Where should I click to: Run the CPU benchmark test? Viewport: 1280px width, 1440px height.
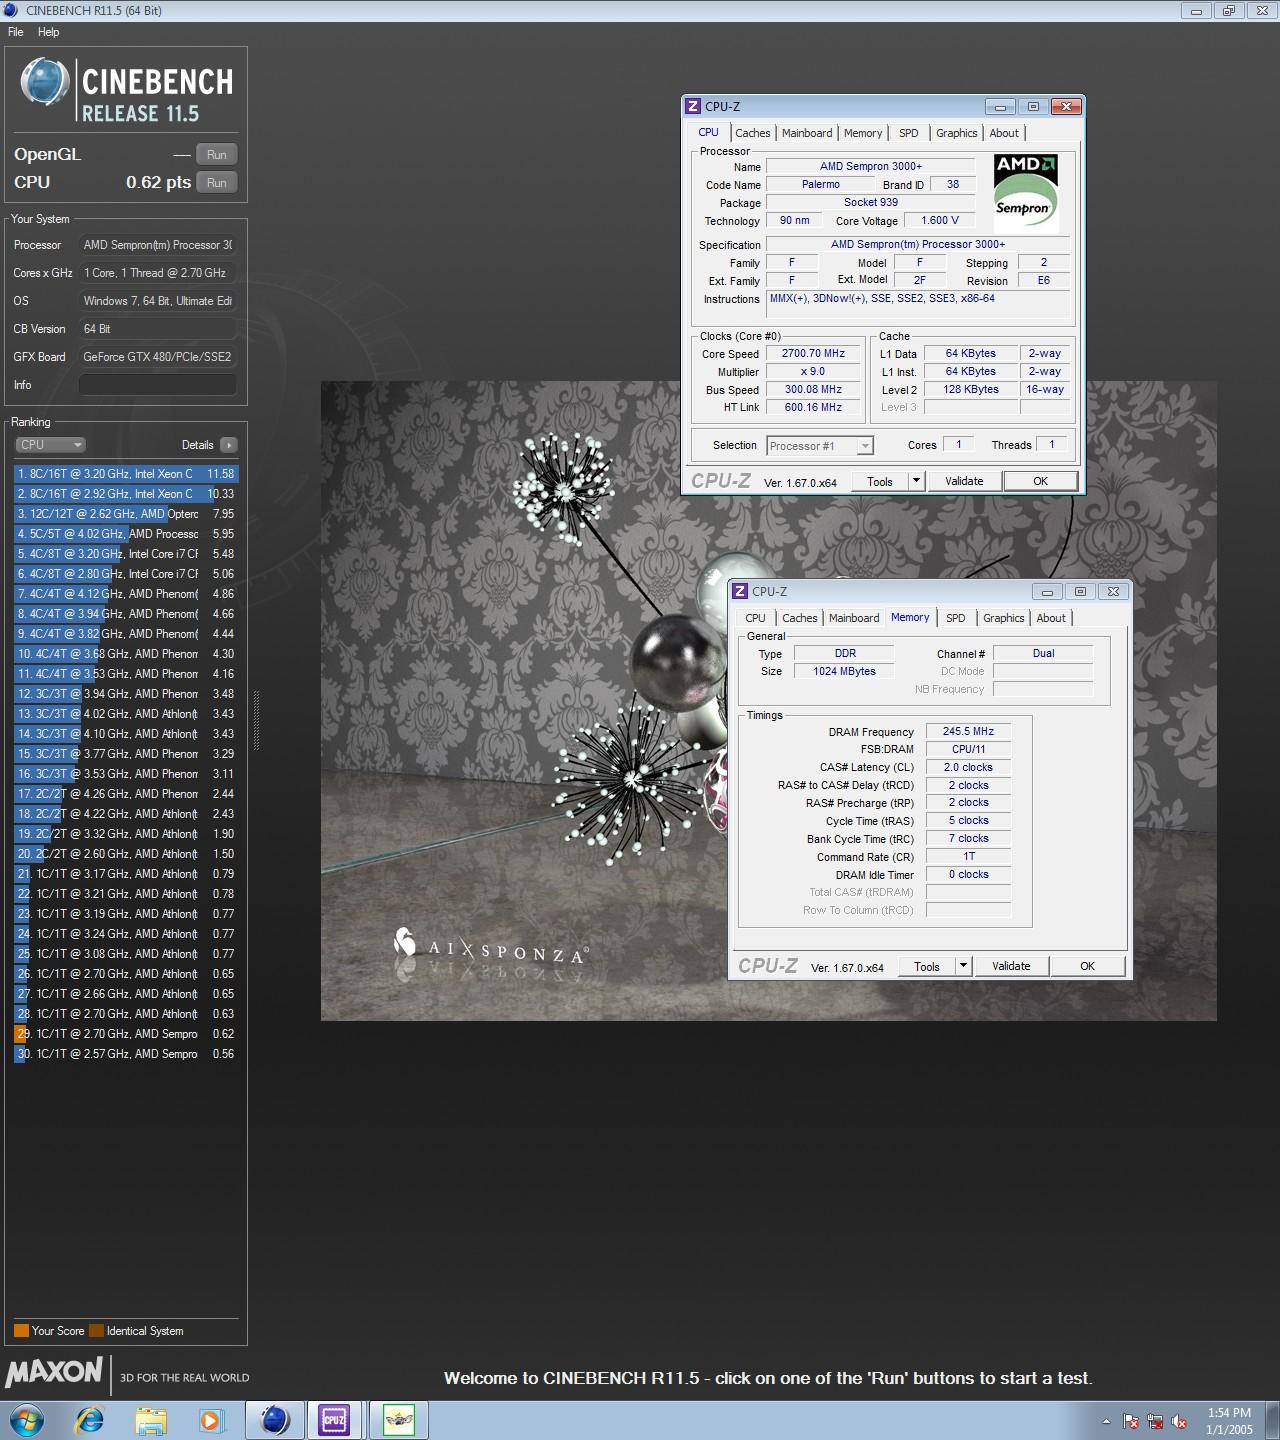pyautogui.click(x=217, y=182)
